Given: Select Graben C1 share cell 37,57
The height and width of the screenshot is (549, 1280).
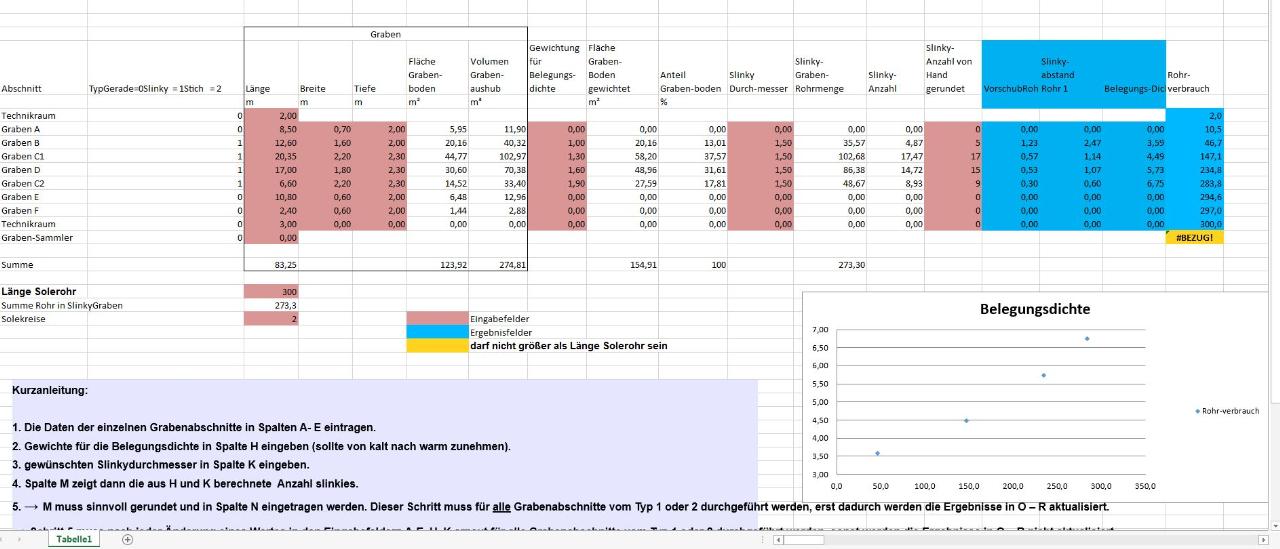Looking at the screenshot, I should [693, 156].
